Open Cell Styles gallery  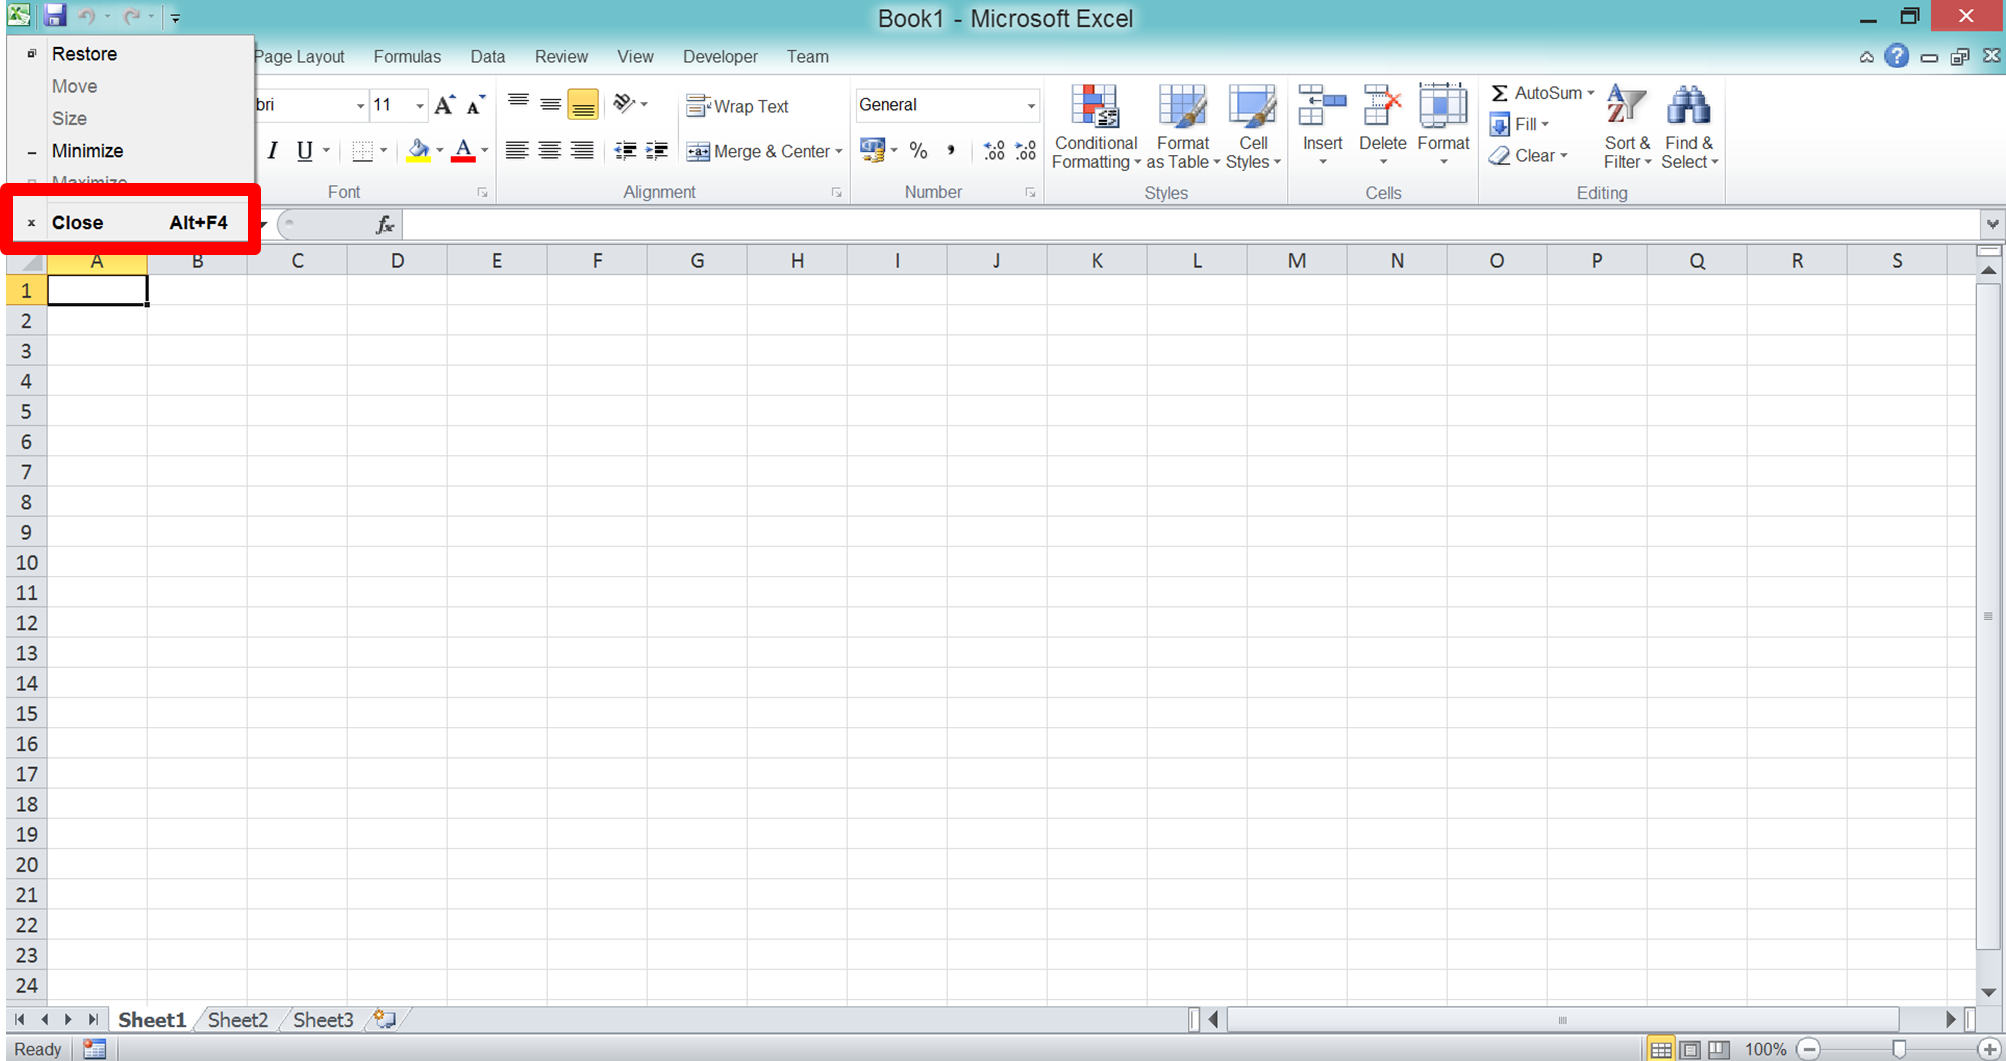coord(1253,127)
